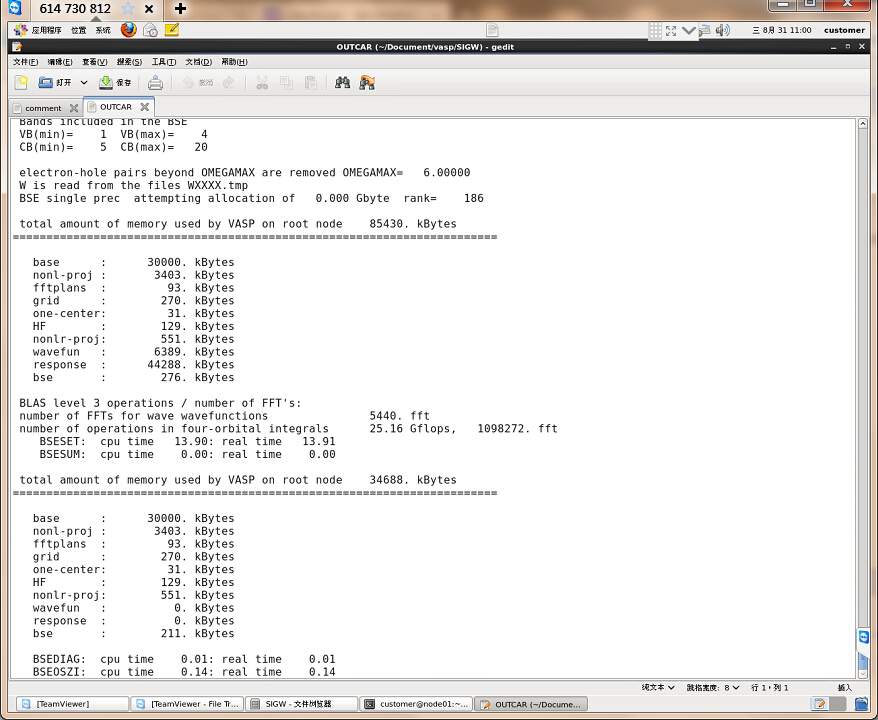Save the file with 保存 button
878x720 pixels.
[115, 83]
